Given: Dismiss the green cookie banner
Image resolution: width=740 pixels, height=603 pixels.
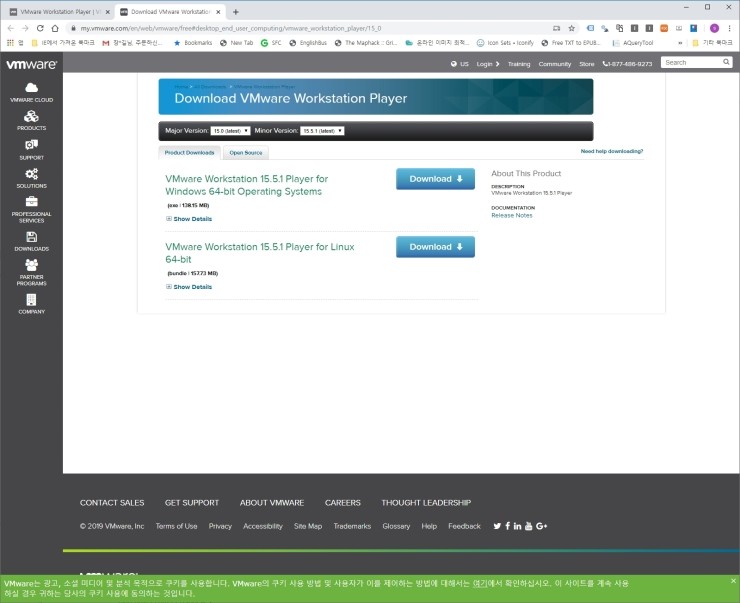Looking at the screenshot, I should pos(733,581).
